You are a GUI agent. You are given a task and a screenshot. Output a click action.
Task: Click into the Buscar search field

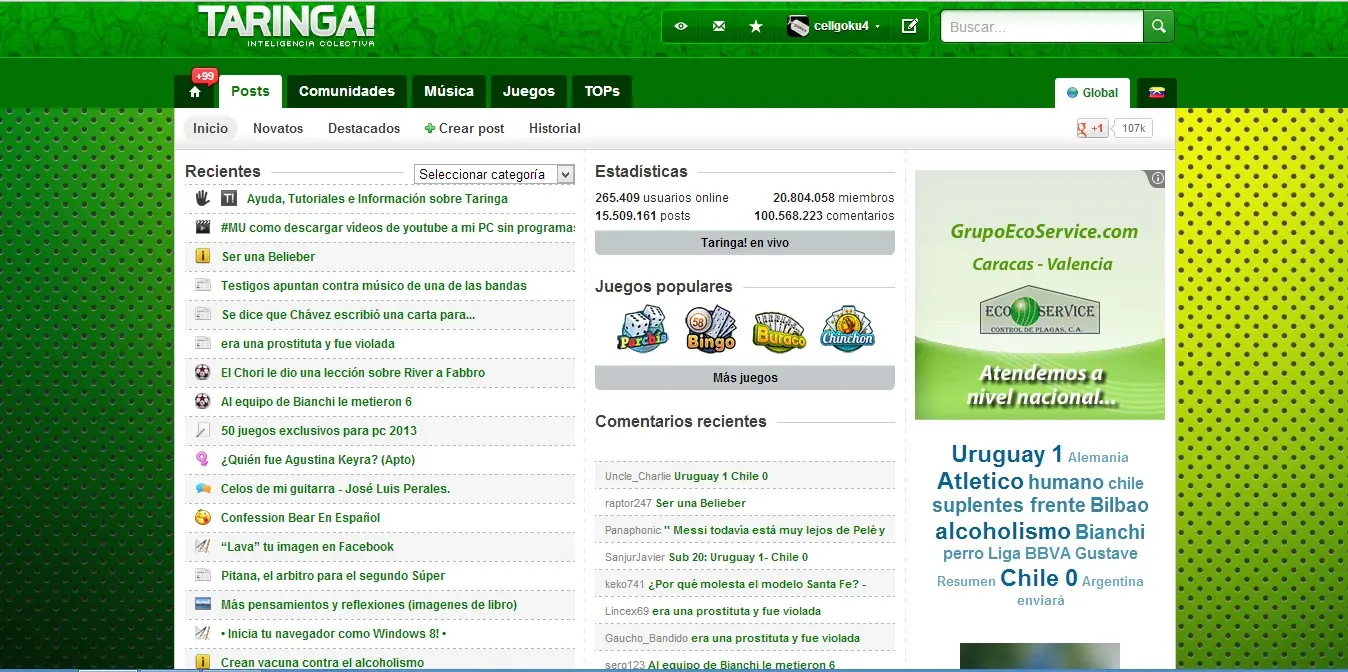1042,27
